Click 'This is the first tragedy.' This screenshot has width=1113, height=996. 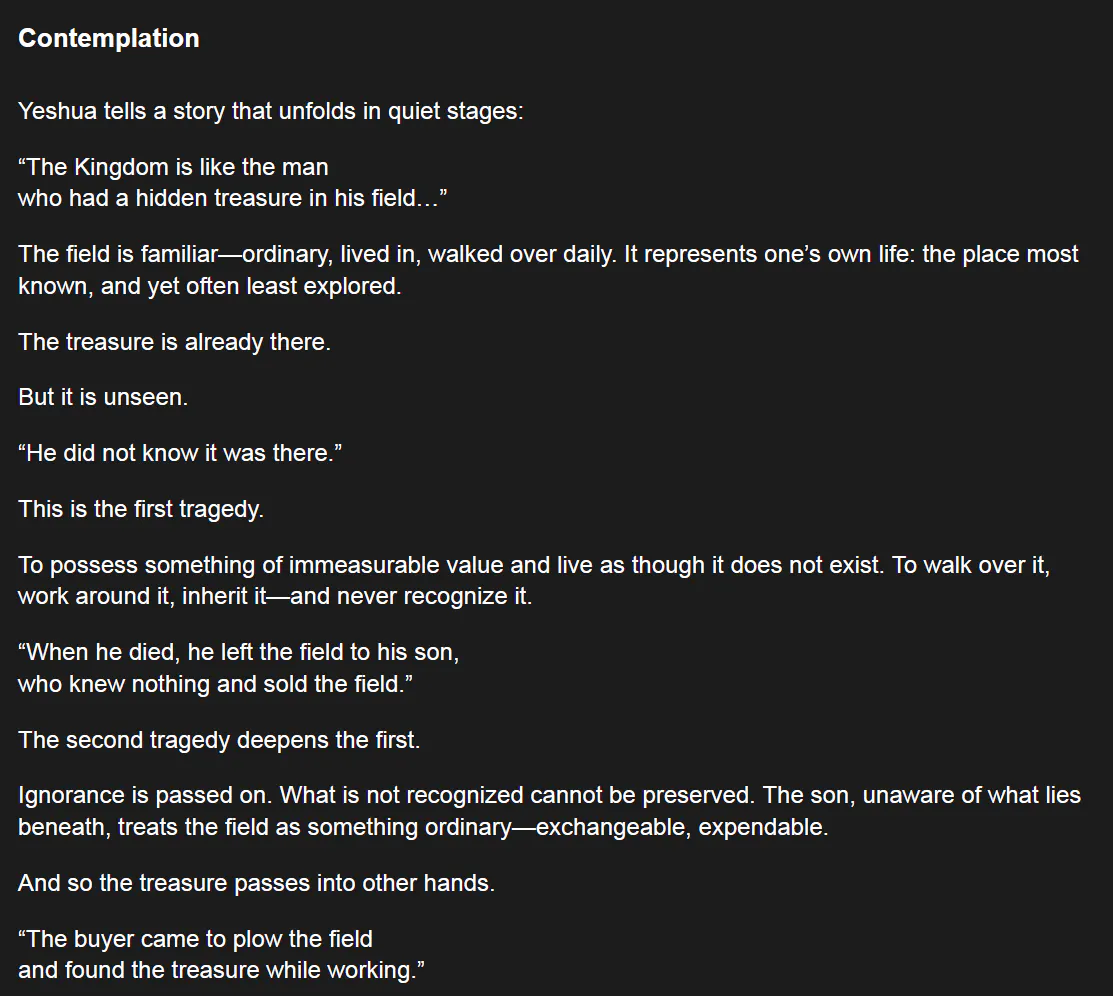[x=141, y=509]
